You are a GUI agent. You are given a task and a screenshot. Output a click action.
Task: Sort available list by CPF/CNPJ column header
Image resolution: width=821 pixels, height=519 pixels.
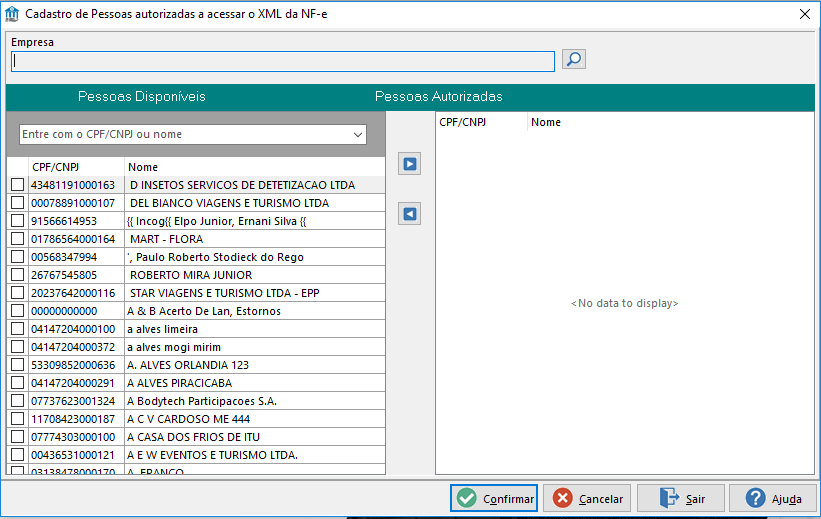pyautogui.click(x=76, y=167)
